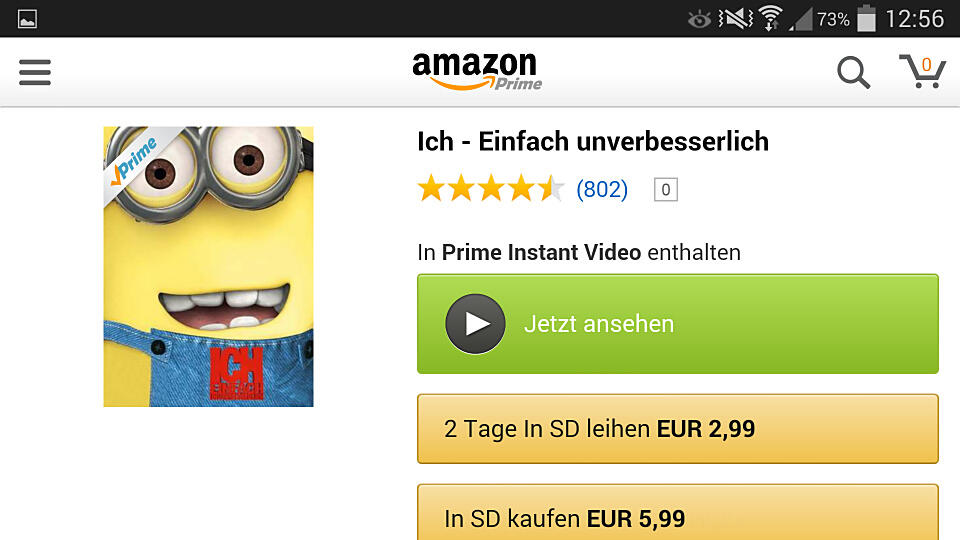Rent in SD for EUR 2,99
The image size is (960, 540).
pos(678,429)
